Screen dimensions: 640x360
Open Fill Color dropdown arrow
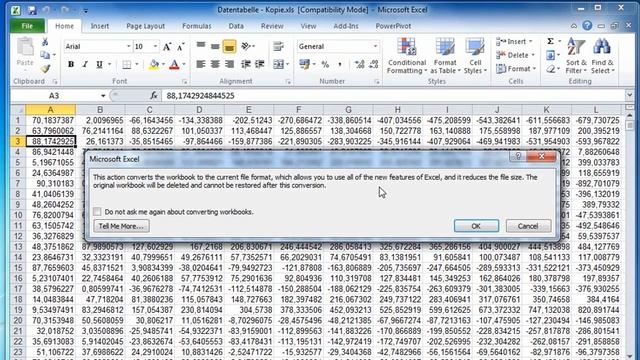click(x=163, y=64)
